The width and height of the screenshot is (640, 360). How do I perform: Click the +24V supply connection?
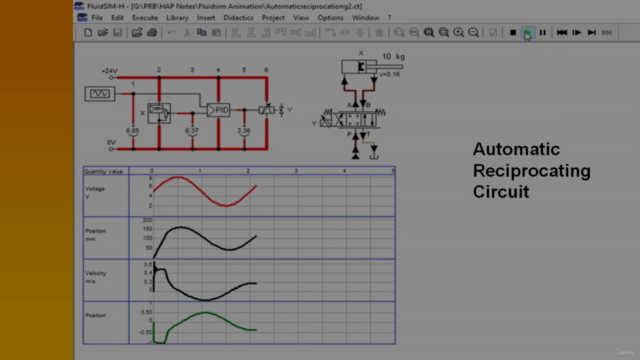coord(111,77)
